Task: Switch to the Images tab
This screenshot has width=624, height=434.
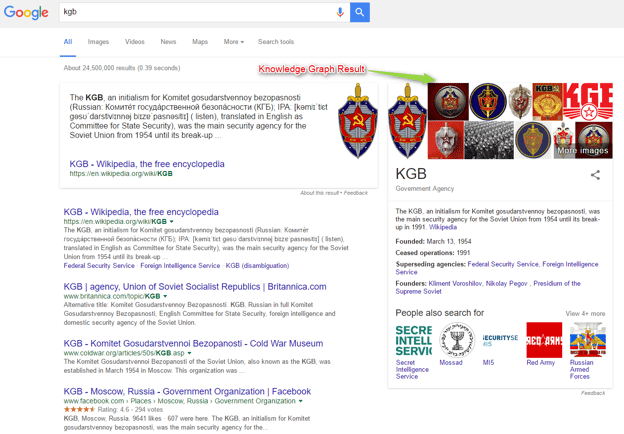Action: 98,42
